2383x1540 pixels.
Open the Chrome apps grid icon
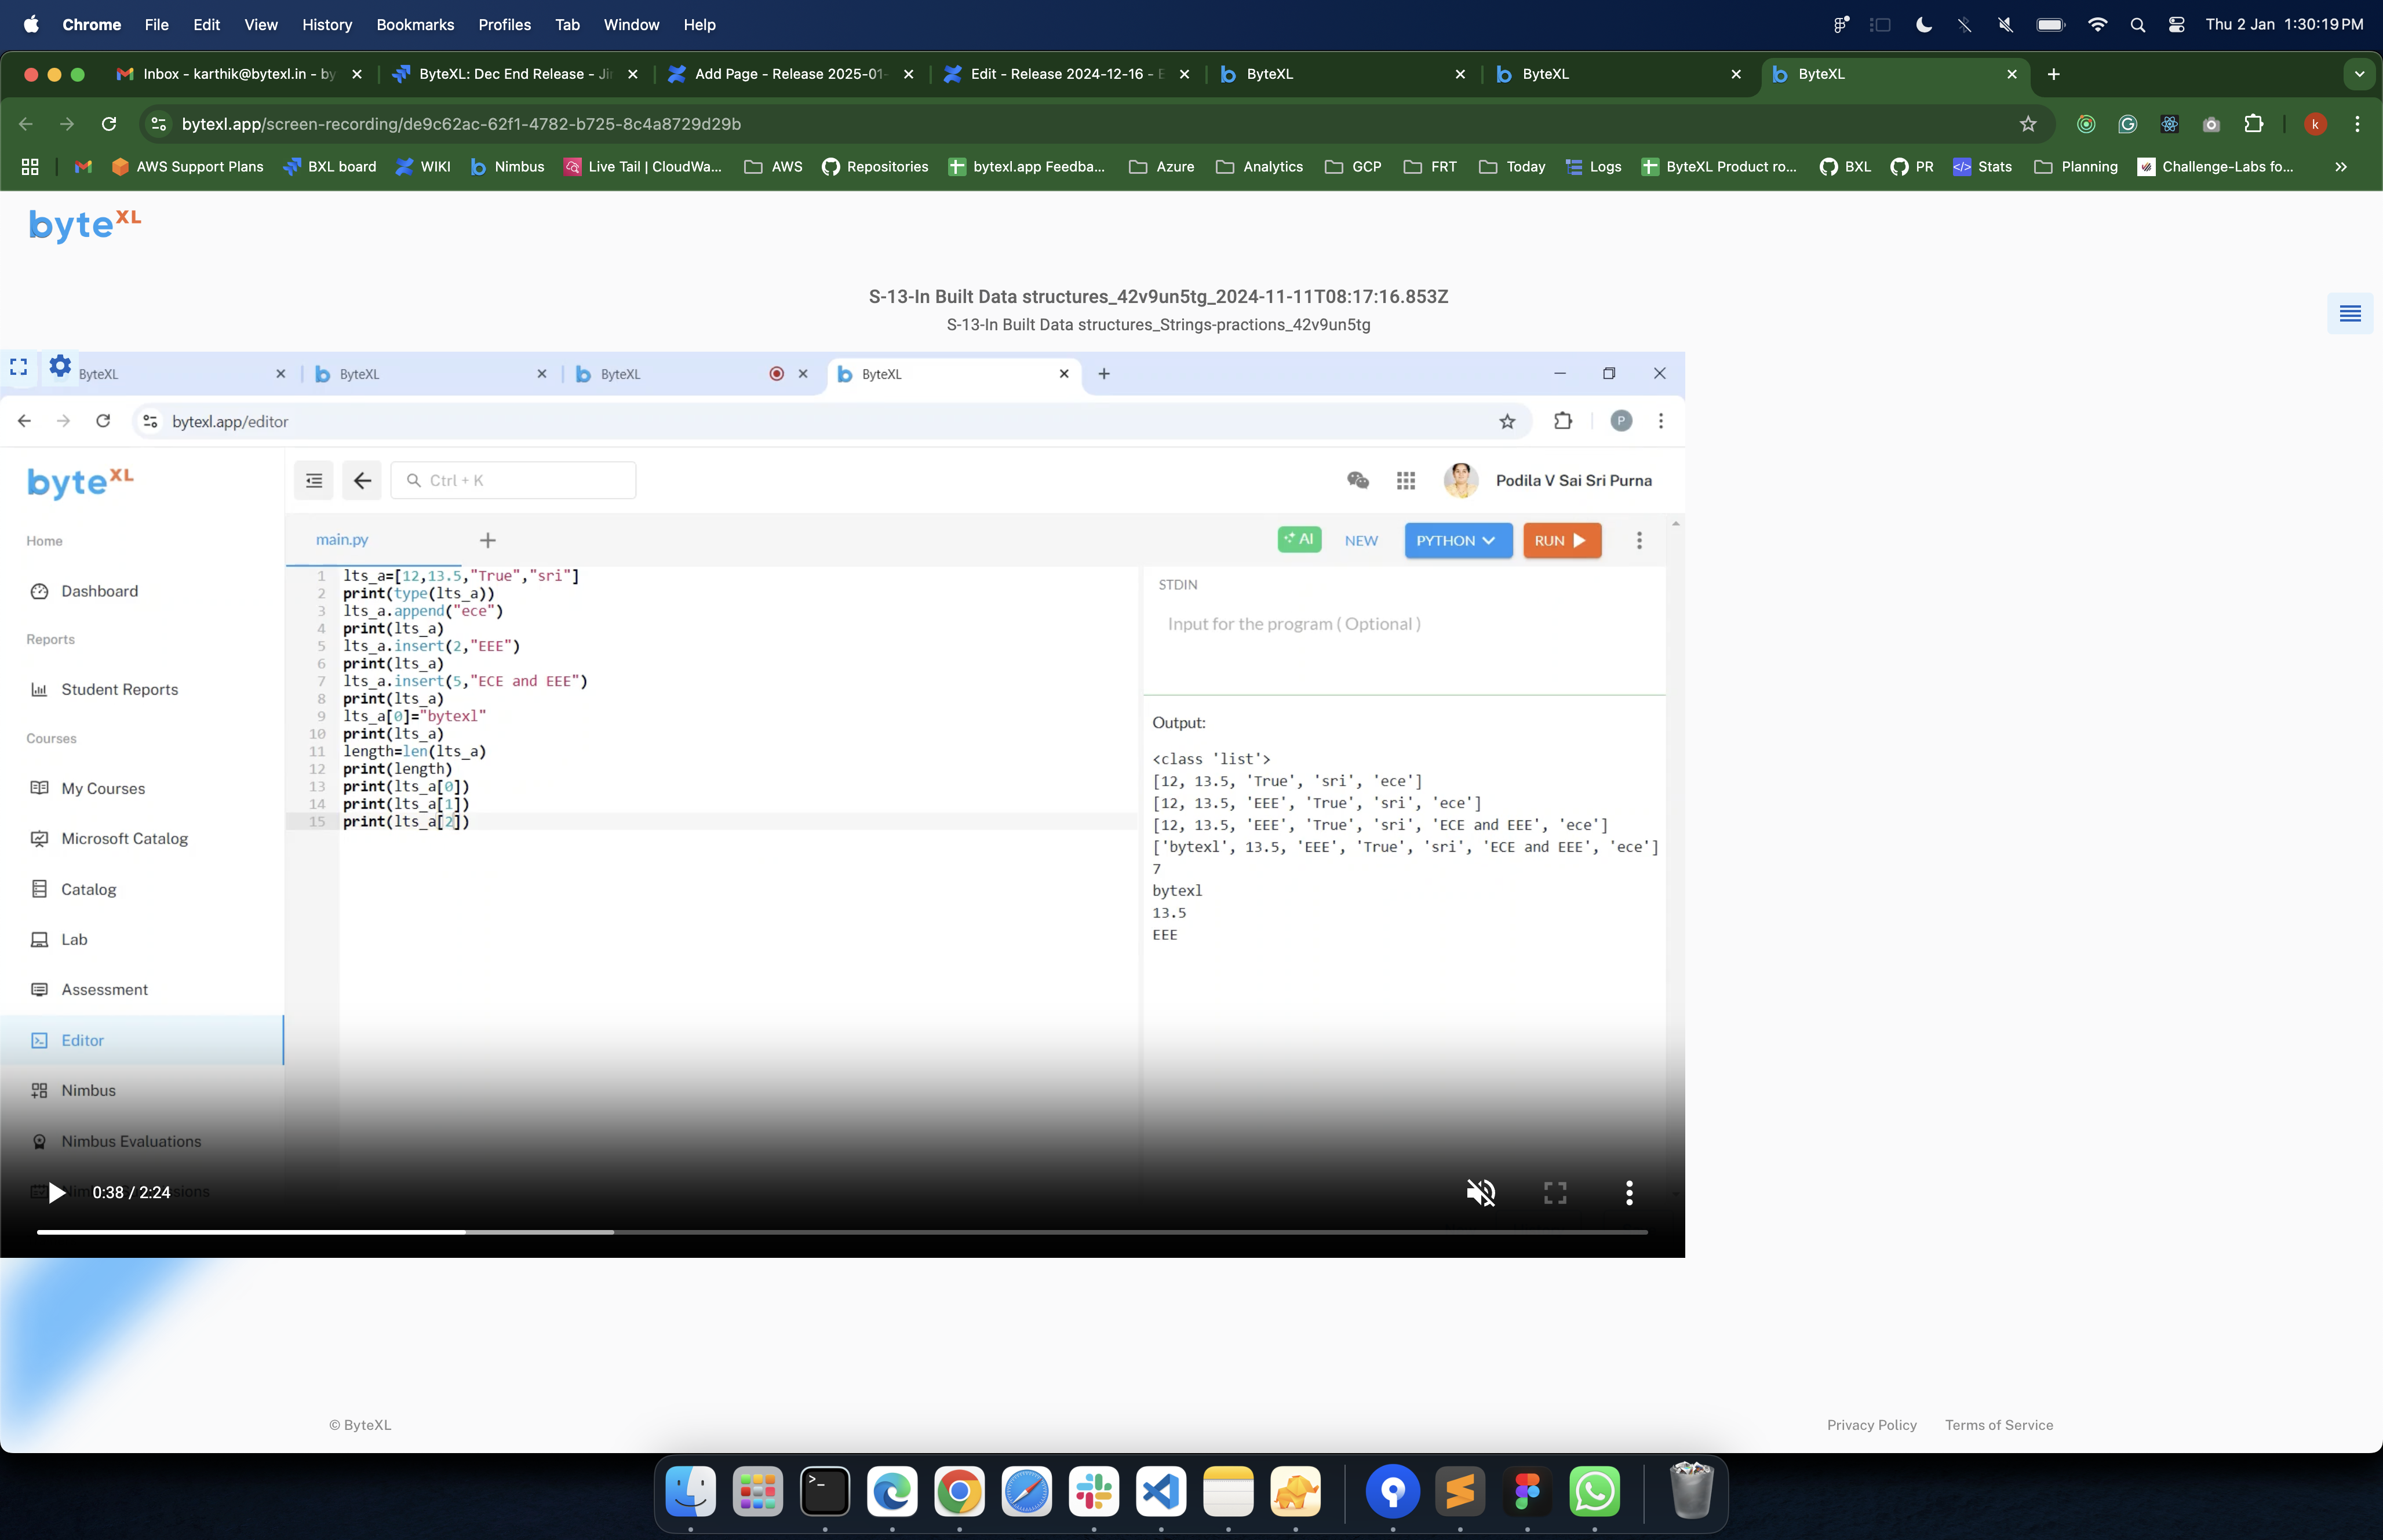coord(30,167)
